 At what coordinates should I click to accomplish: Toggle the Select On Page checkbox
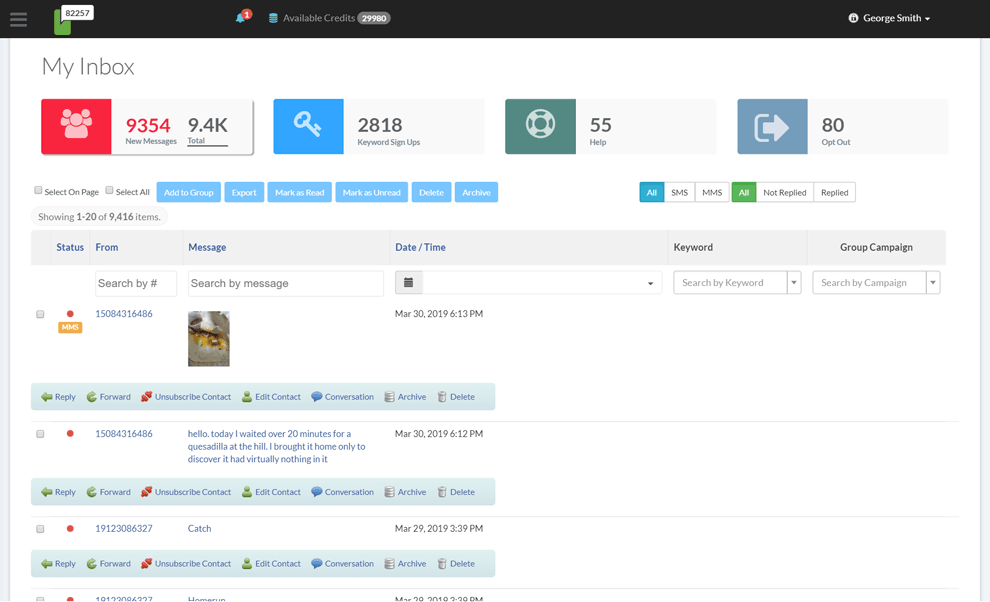coord(38,190)
